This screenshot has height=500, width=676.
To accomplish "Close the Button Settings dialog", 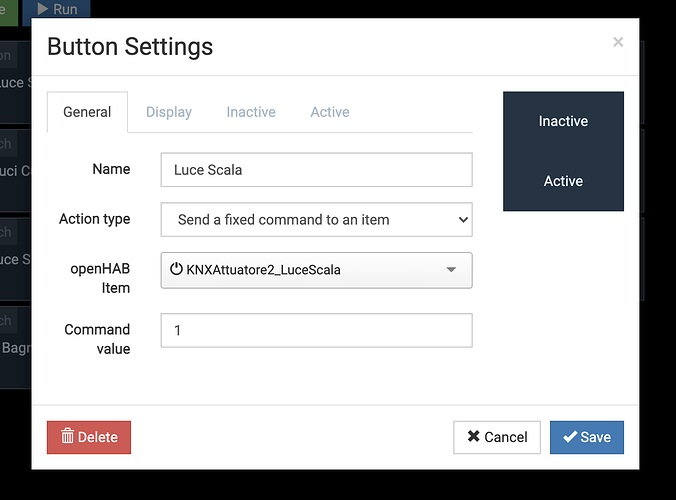I will click(618, 42).
